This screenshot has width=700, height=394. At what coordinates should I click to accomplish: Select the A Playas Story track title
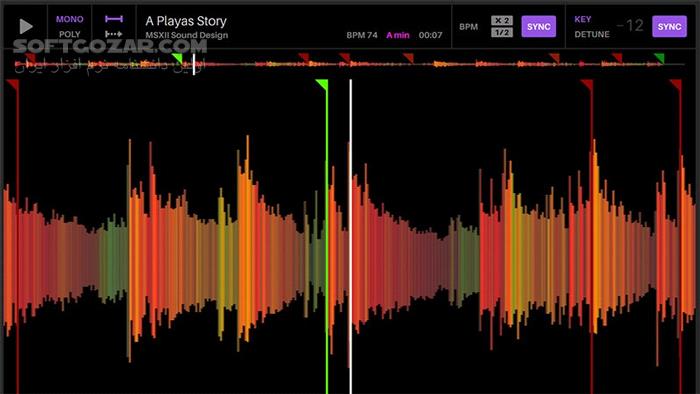pyautogui.click(x=186, y=21)
